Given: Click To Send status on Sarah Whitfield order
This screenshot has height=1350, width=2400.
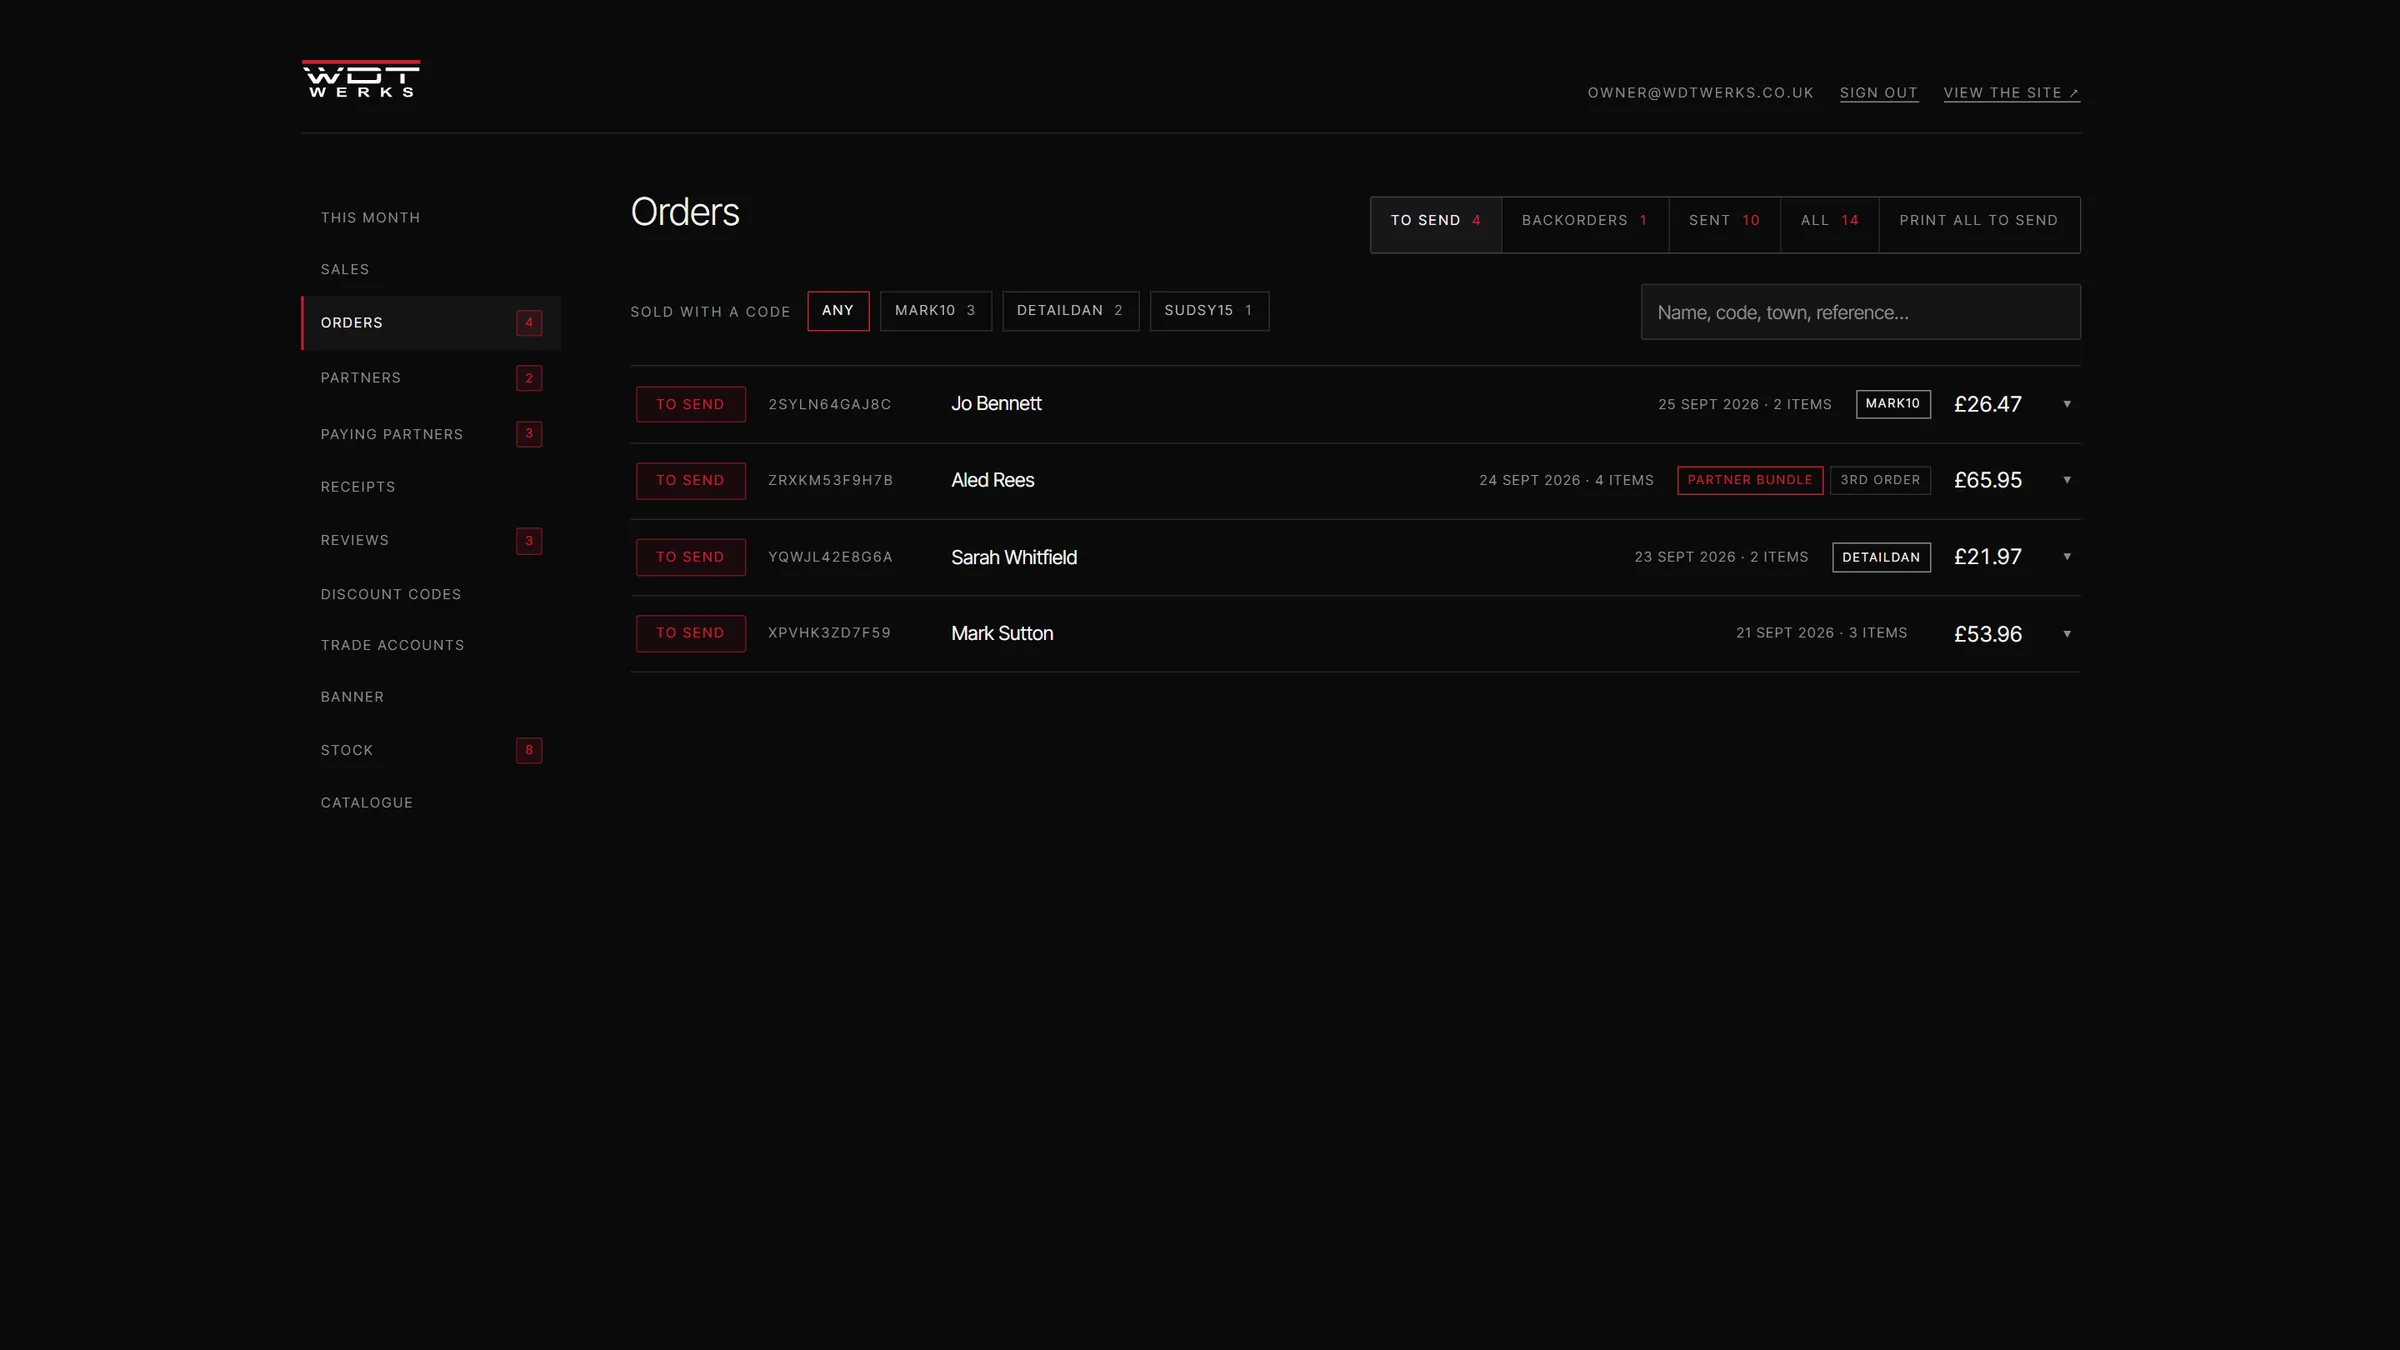Looking at the screenshot, I should click(691, 557).
